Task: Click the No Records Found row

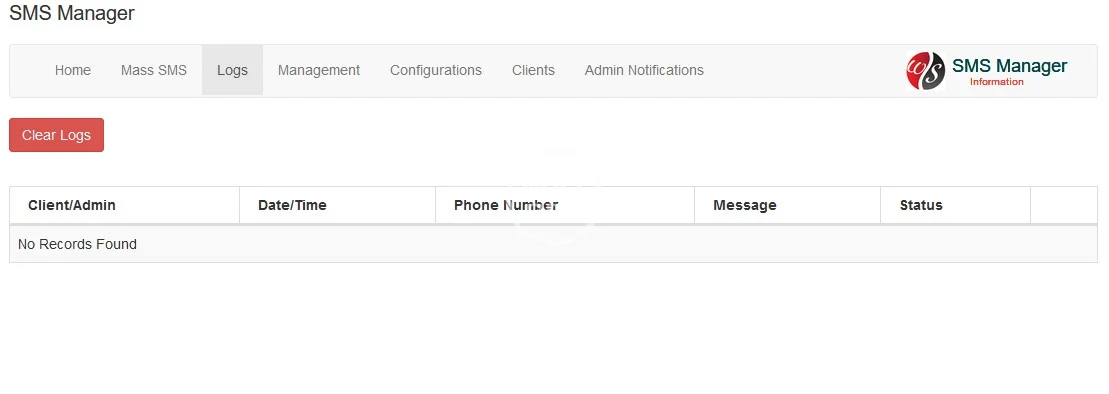Action: pos(553,244)
